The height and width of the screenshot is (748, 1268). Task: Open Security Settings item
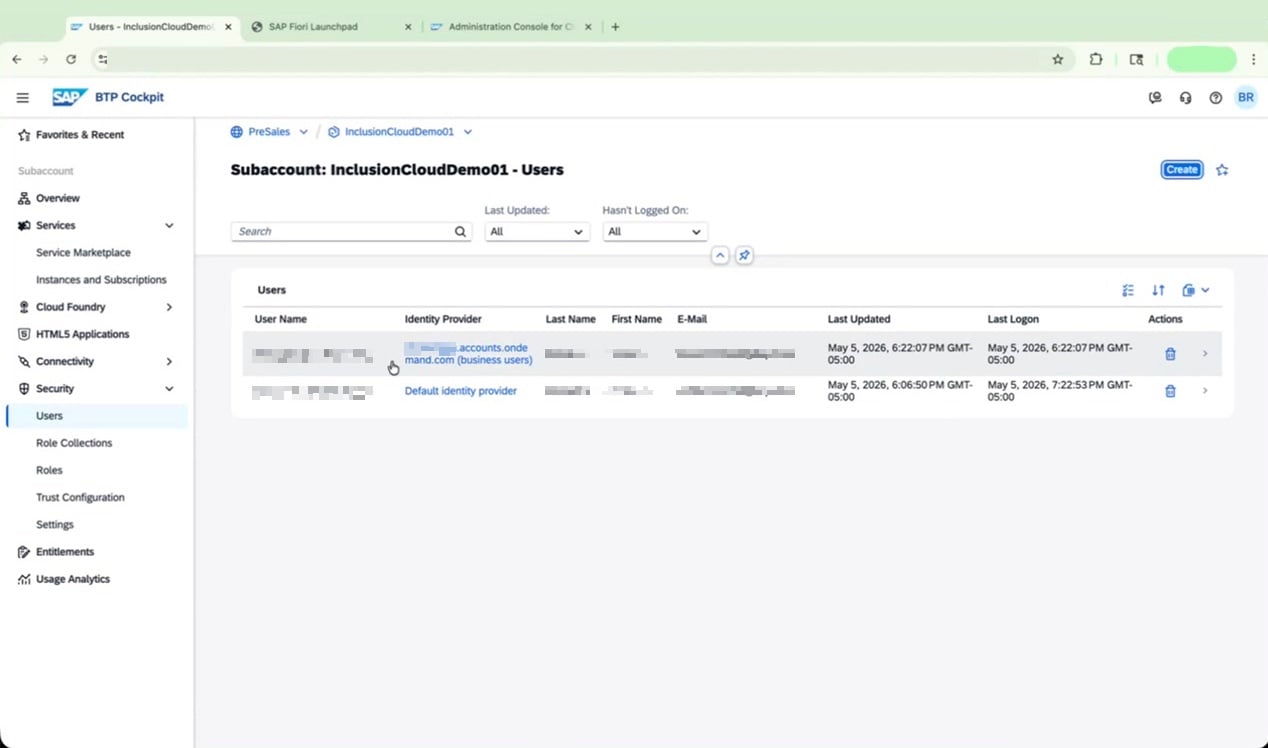tap(55, 524)
